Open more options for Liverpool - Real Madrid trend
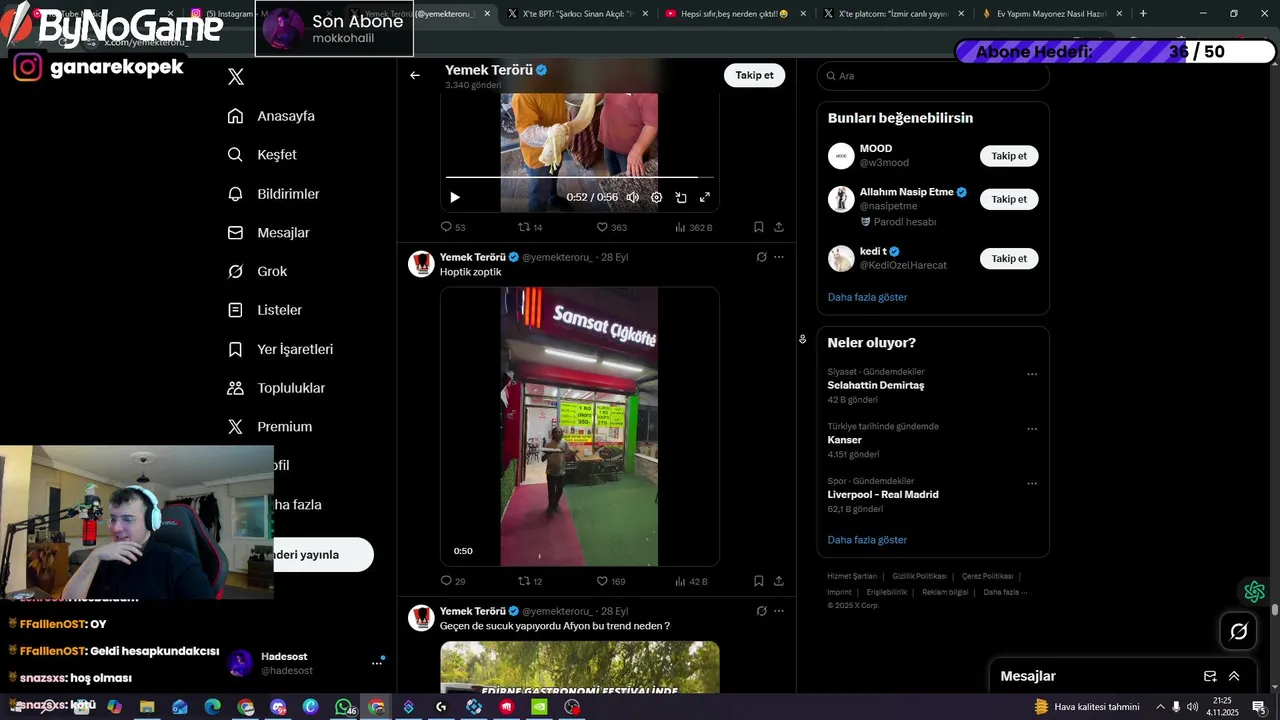Viewport: 1280px width, 720px height. (1032, 484)
